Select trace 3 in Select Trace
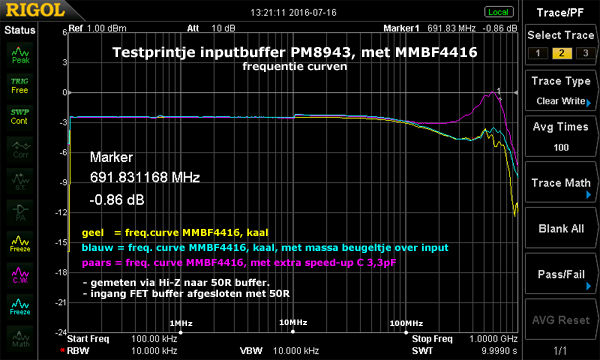 point(585,53)
